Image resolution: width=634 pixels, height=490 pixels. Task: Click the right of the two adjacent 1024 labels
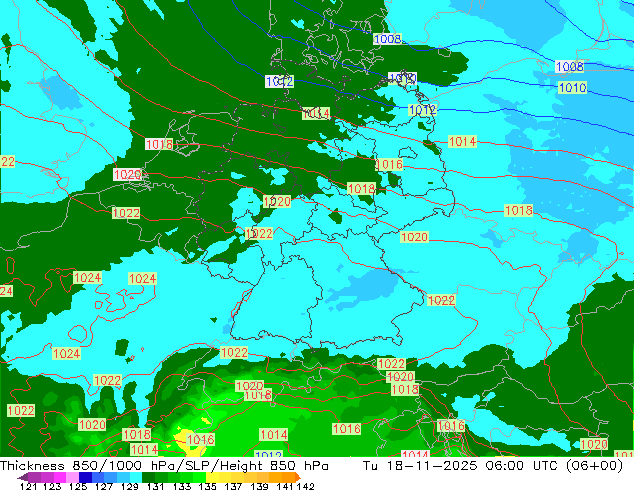pyautogui.click(x=142, y=279)
